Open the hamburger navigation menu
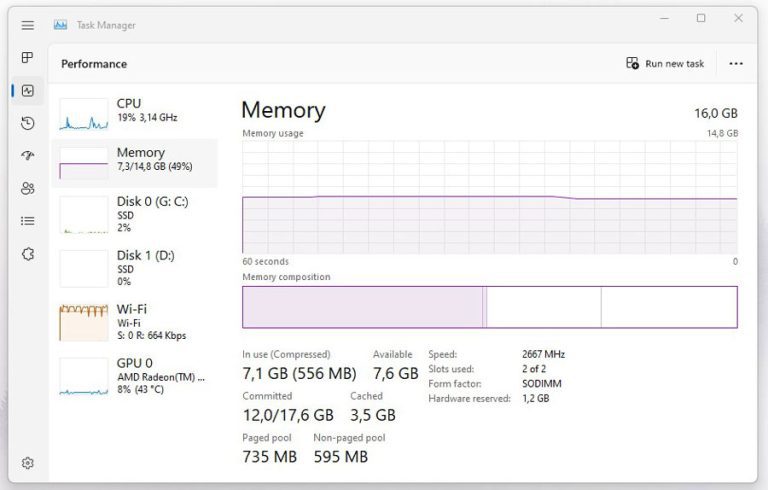The image size is (768, 490). pyautogui.click(x=28, y=25)
